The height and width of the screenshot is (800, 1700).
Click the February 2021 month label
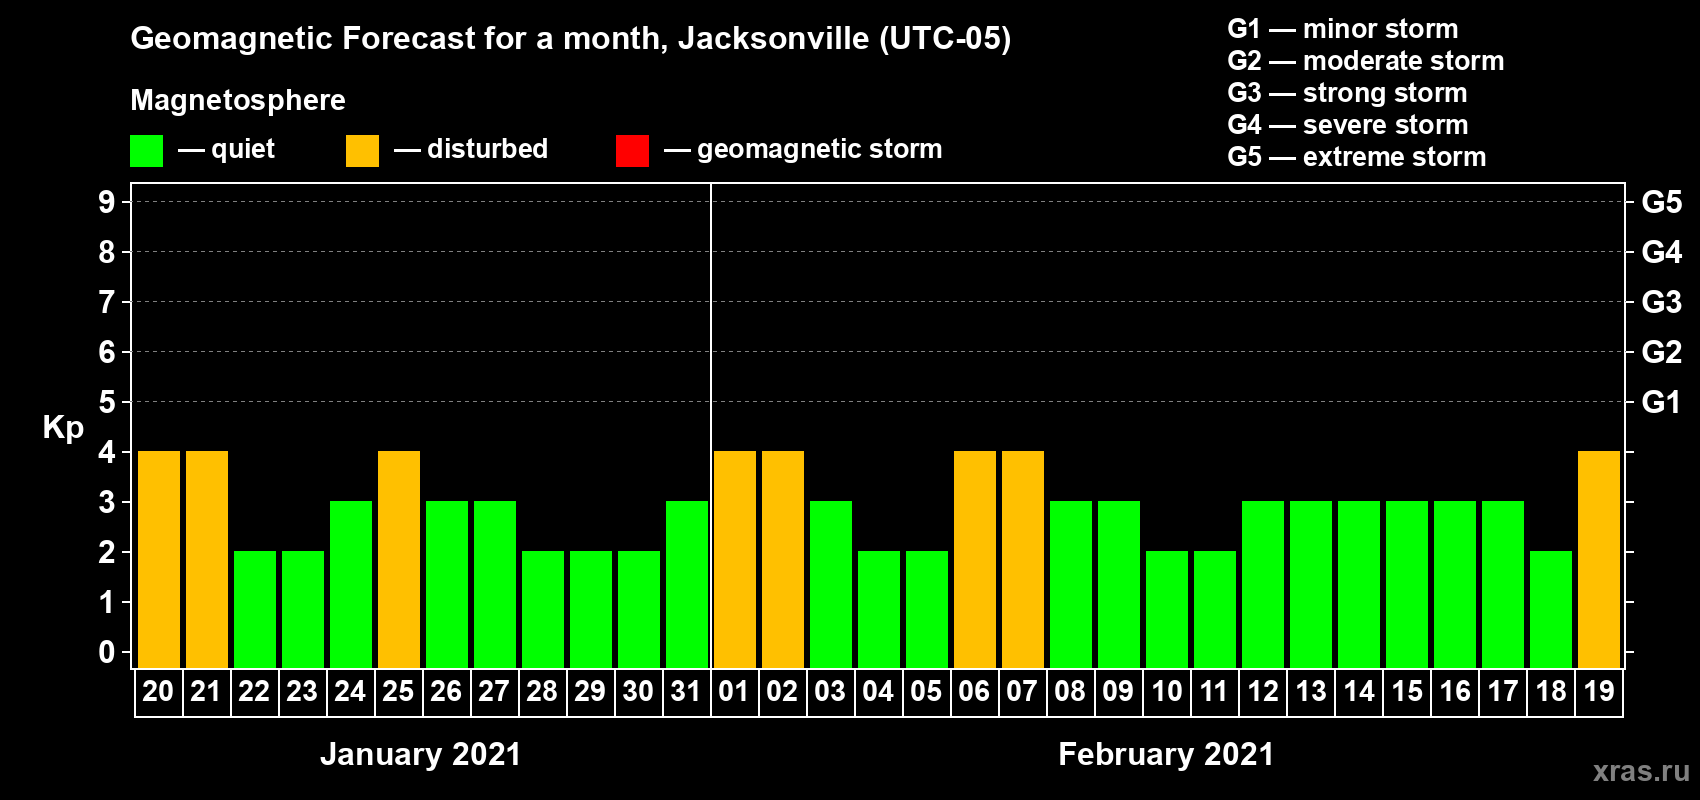pyautogui.click(x=1166, y=754)
